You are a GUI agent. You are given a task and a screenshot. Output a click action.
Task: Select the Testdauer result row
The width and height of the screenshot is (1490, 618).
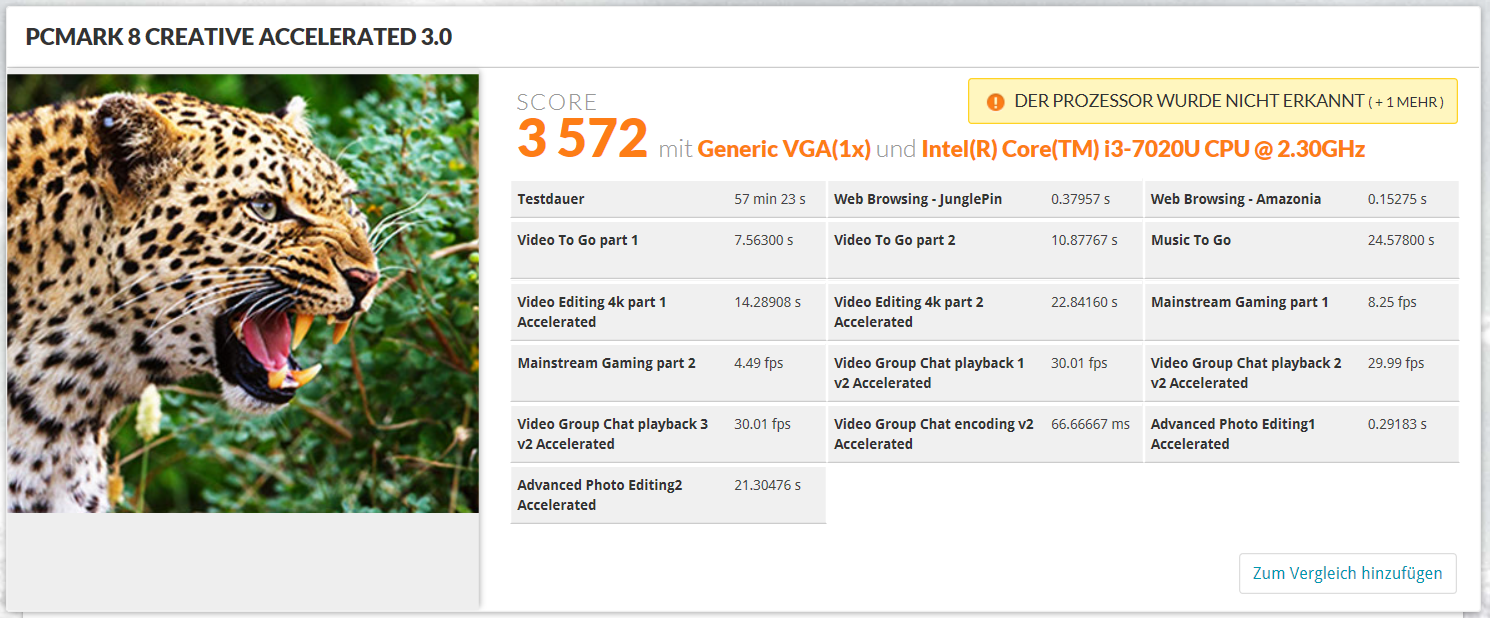668,199
